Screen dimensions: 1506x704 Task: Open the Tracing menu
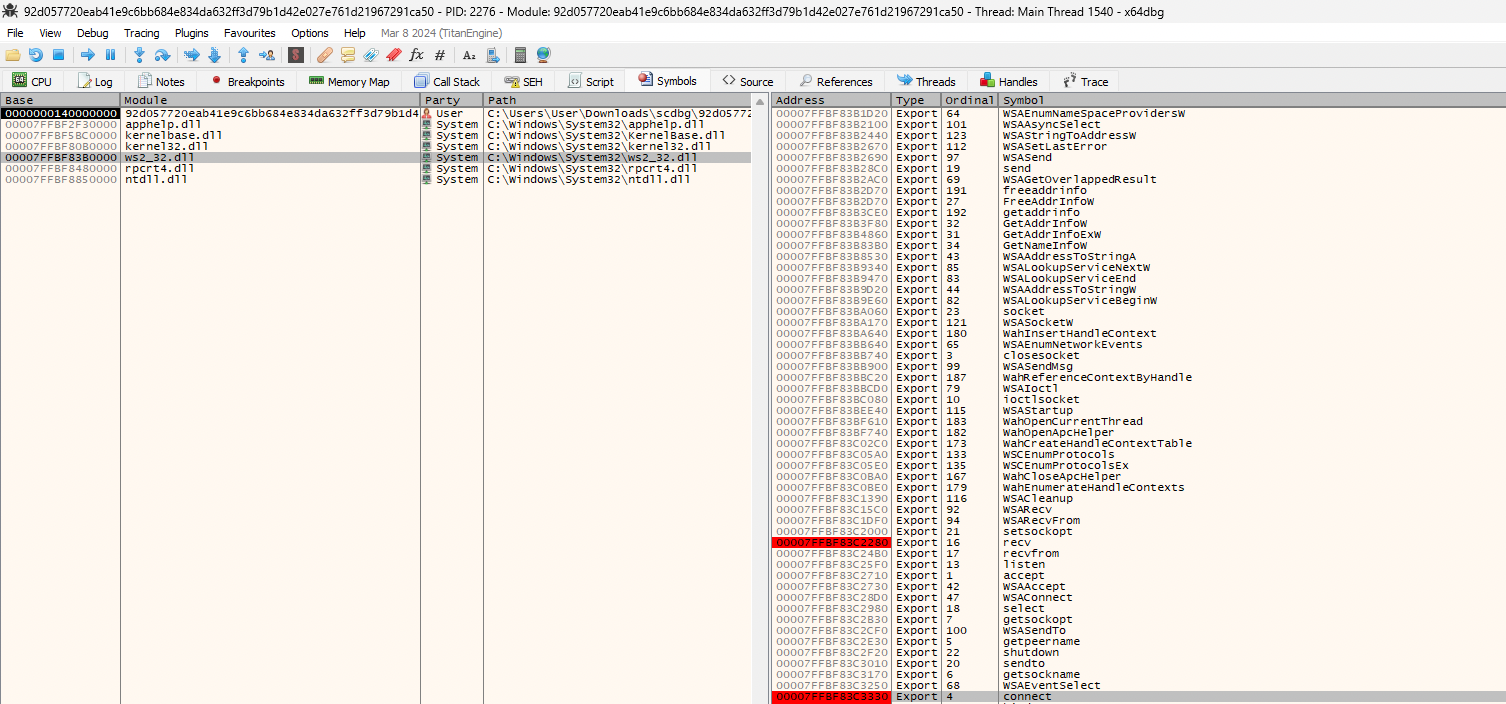(142, 33)
